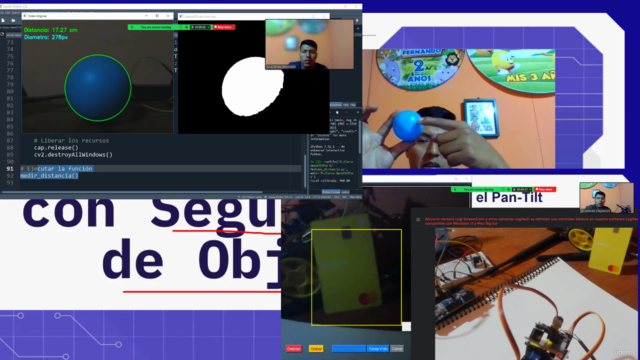Click the red interrupt kernel icon in console
640x360 pixels.
pos(346,113)
